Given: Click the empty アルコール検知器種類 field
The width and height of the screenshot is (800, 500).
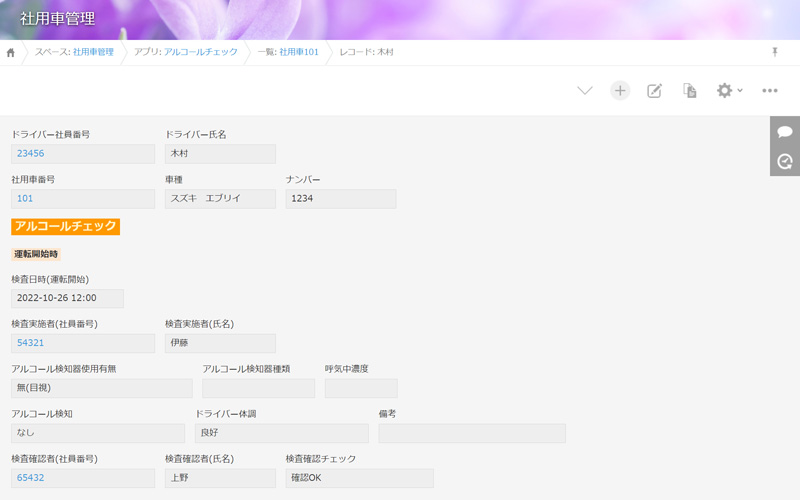Looking at the screenshot, I should (x=259, y=388).
